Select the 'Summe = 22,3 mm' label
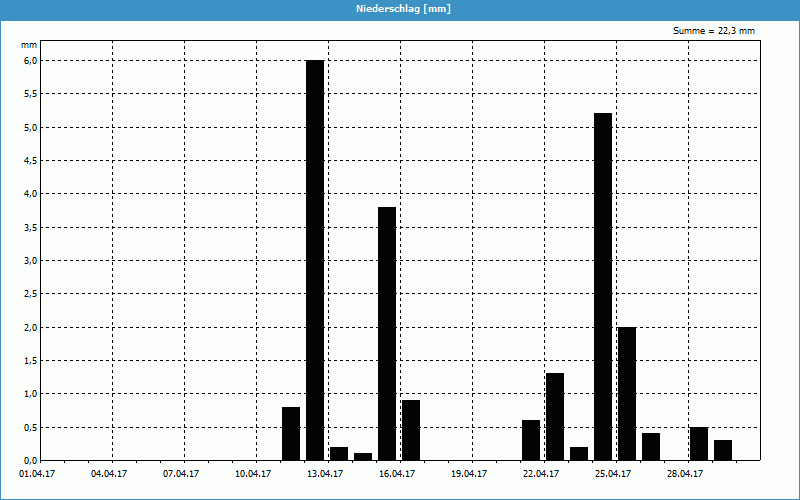Viewport: 800px width, 500px height. pos(714,31)
